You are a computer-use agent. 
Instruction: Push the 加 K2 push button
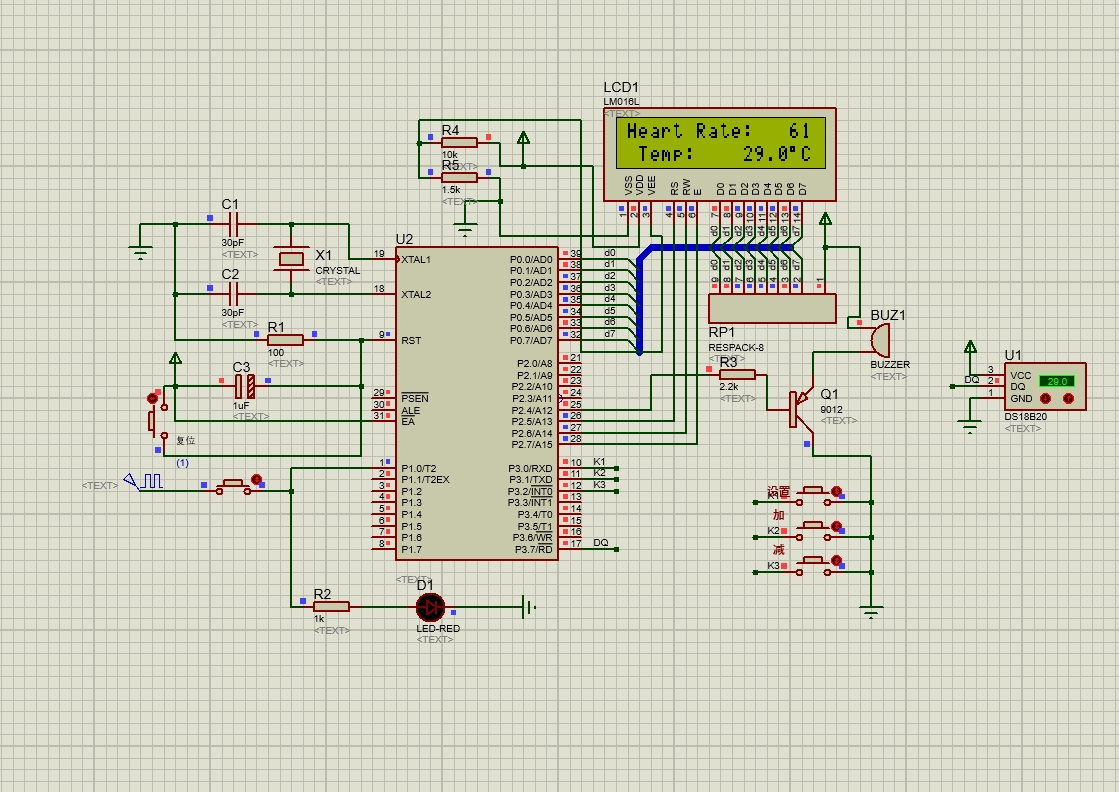pos(813,529)
